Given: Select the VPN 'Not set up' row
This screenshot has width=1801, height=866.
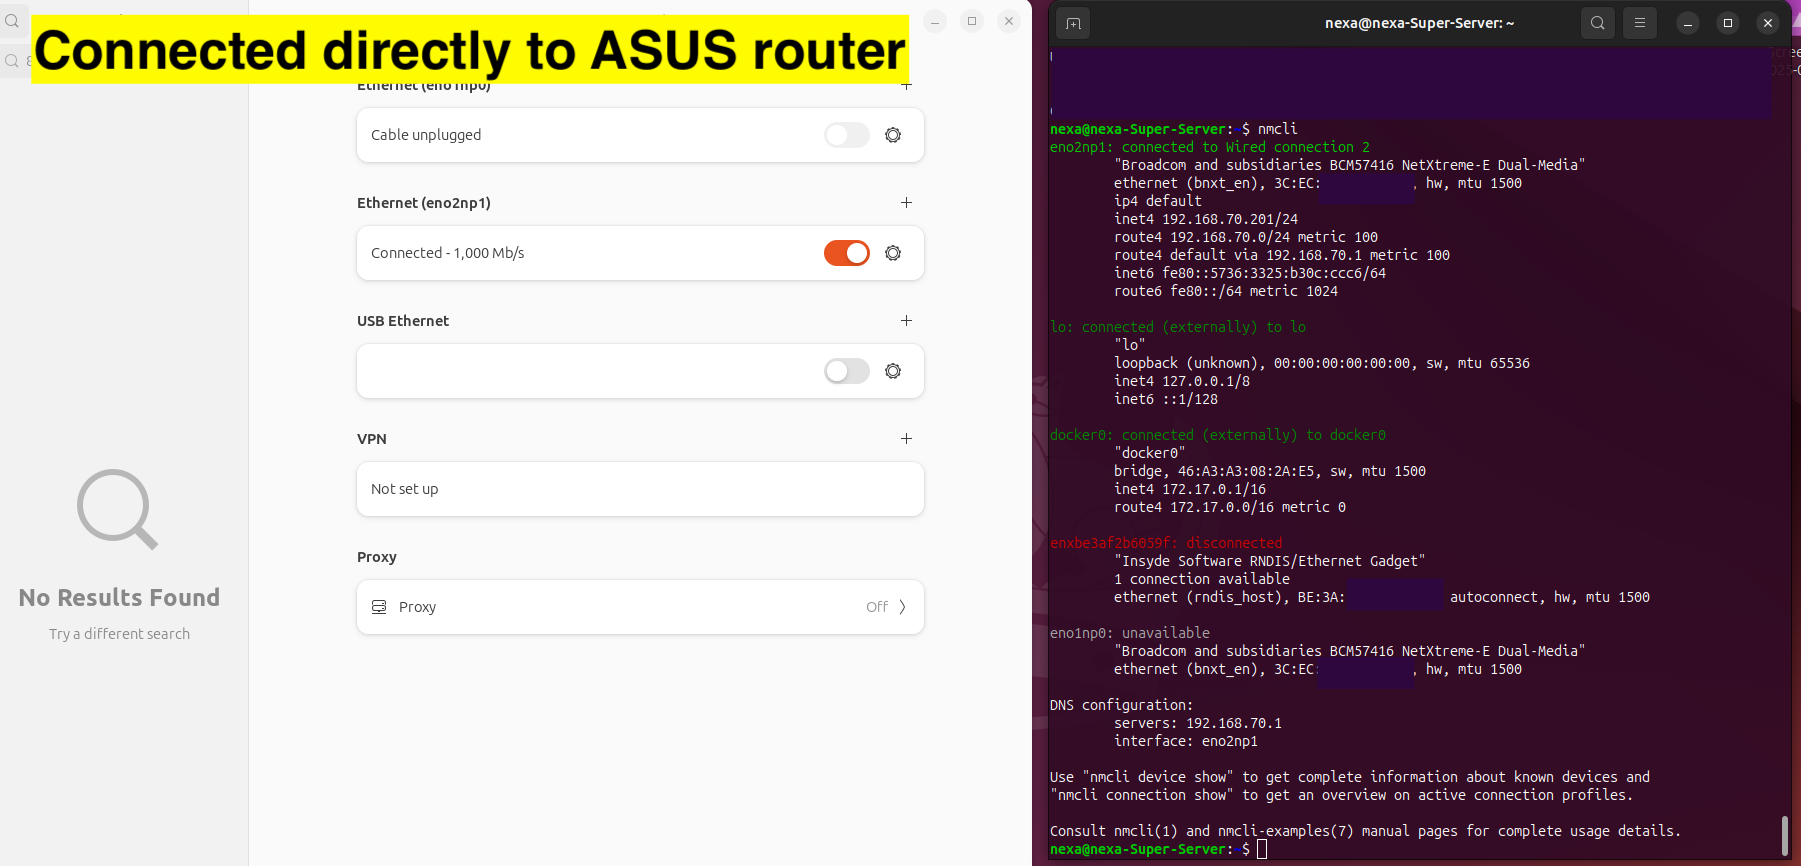Looking at the screenshot, I should pyautogui.click(x=640, y=489).
